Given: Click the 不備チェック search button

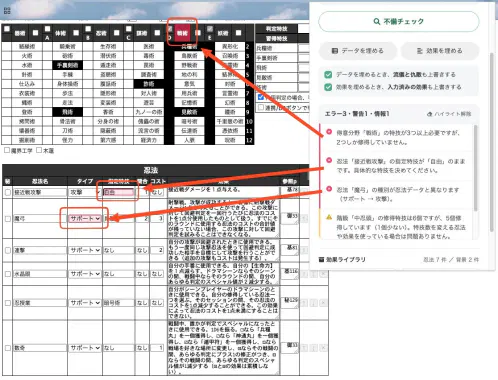Looking at the screenshot, I should click(399, 22).
